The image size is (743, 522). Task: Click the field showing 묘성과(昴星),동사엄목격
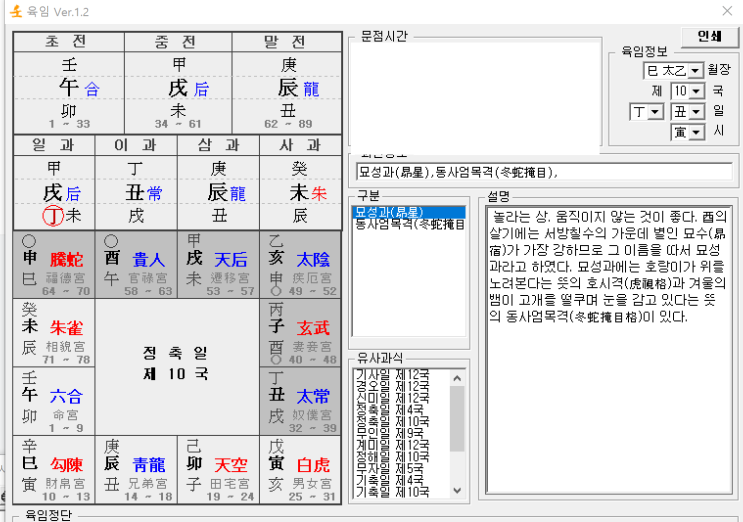pyautogui.click(x=544, y=172)
